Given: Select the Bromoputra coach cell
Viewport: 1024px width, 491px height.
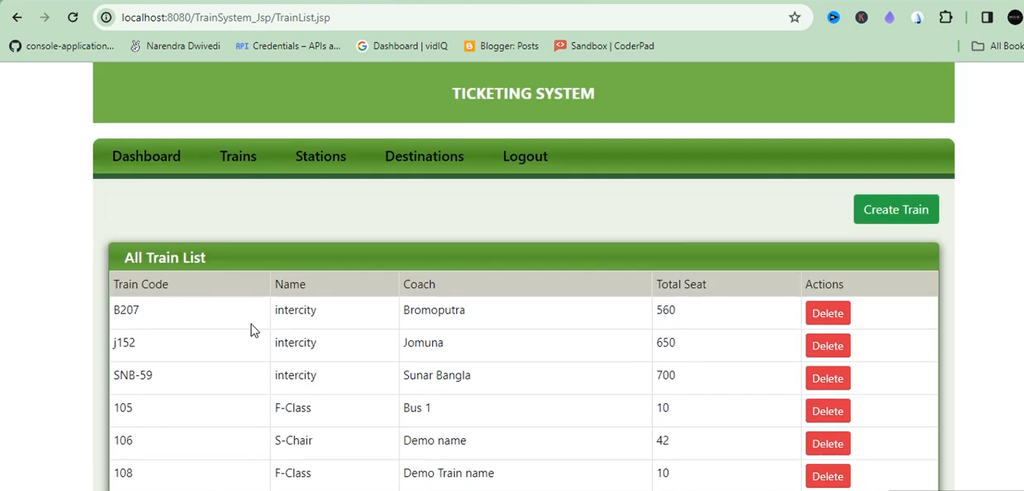Looking at the screenshot, I should point(525,313).
